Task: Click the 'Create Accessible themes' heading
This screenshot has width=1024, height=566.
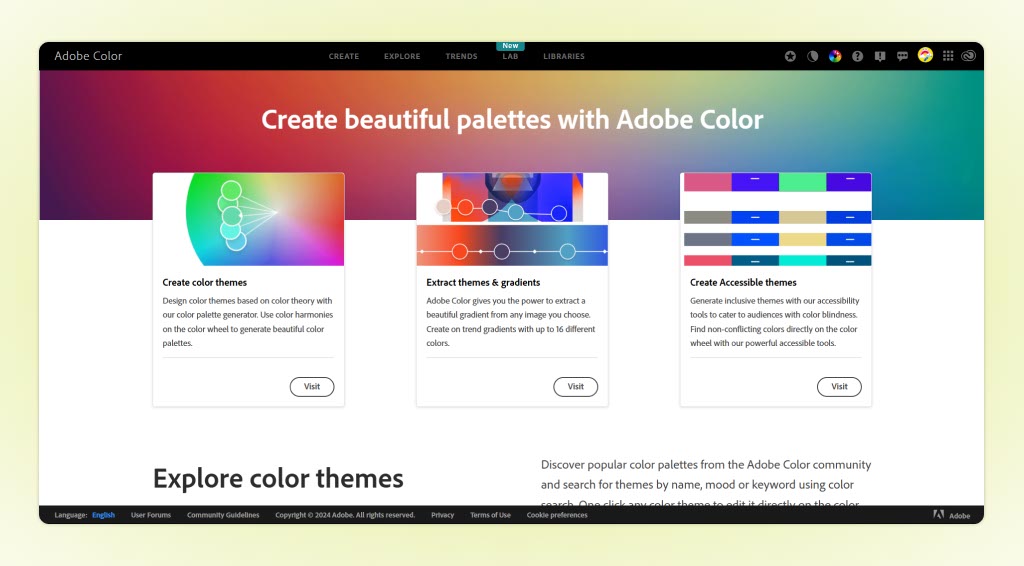Action: (x=743, y=283)
